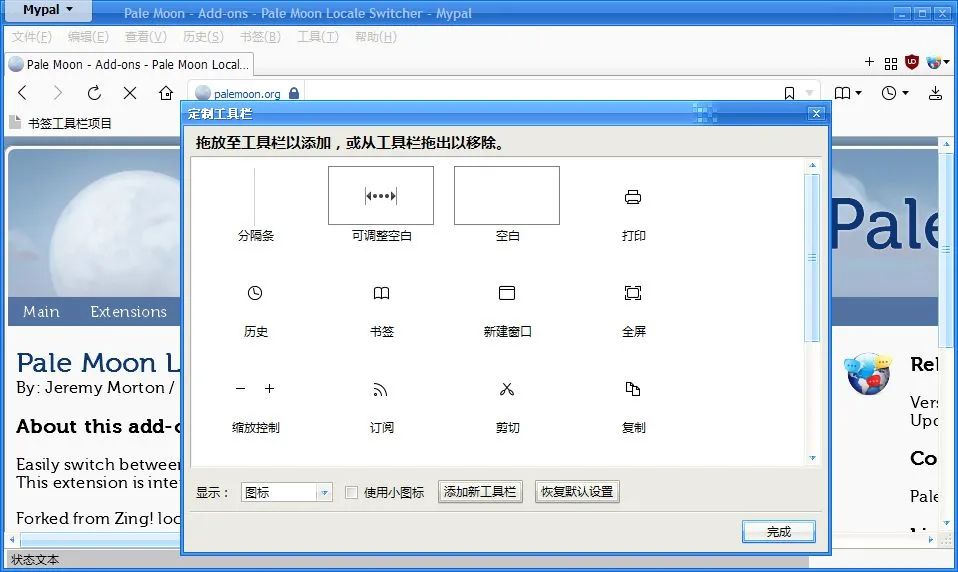Select the Full Screen (全屏) icon
This screenshot has height=572, width=958.
point(633,293)
